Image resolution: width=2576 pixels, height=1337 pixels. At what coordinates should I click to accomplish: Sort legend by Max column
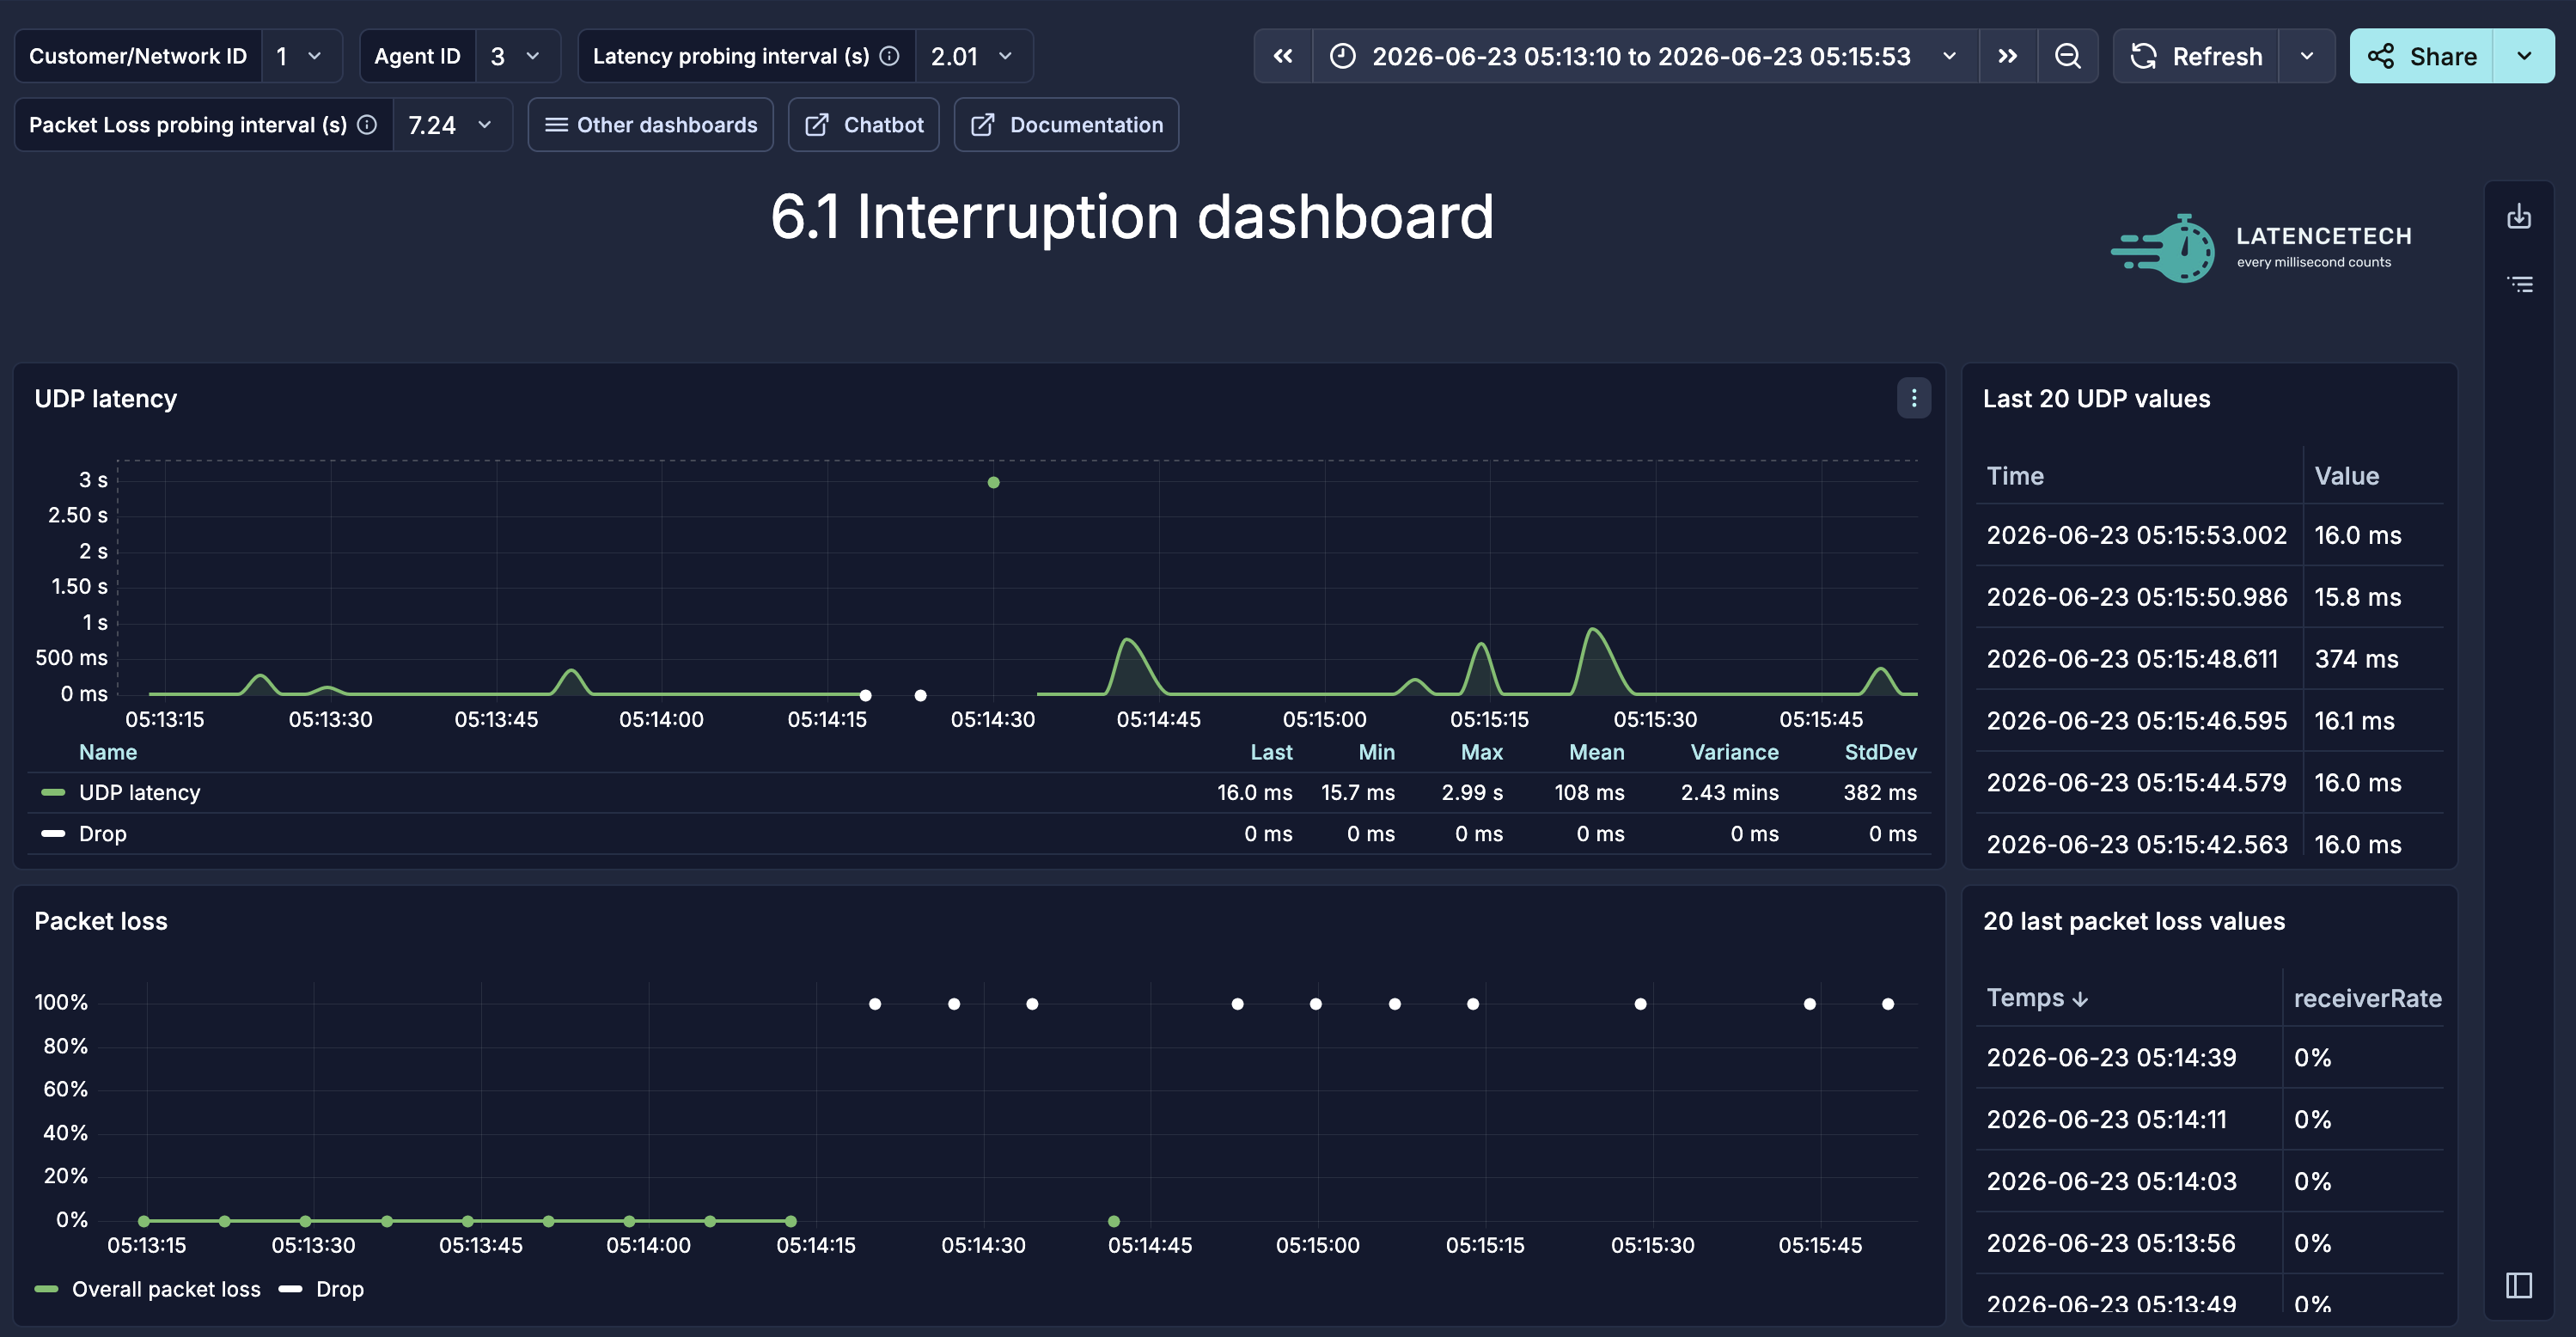tap(1481, 752)
